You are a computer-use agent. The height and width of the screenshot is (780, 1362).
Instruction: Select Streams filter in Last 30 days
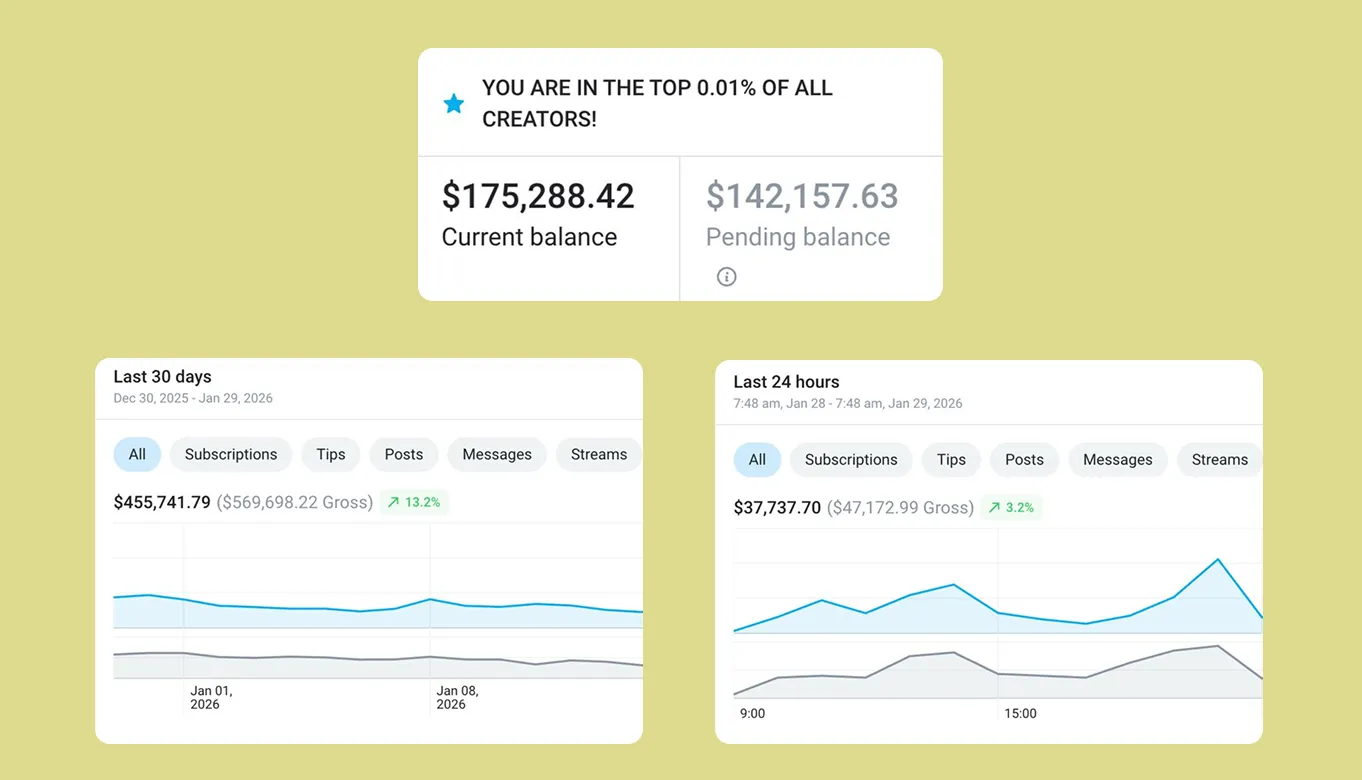pos(598,454)
